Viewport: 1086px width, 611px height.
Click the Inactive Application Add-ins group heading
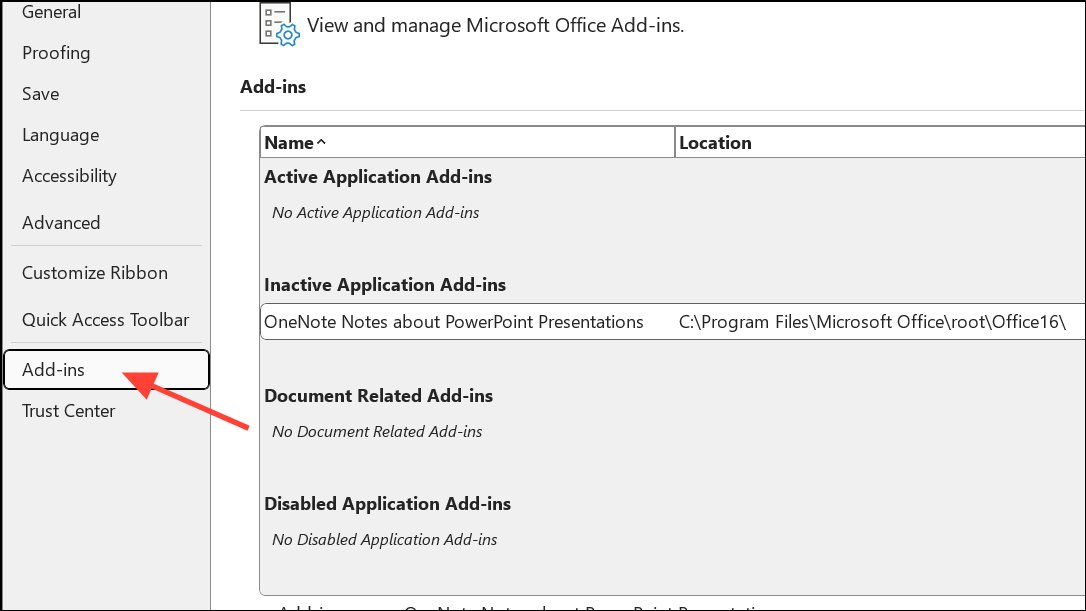point(385,285)
